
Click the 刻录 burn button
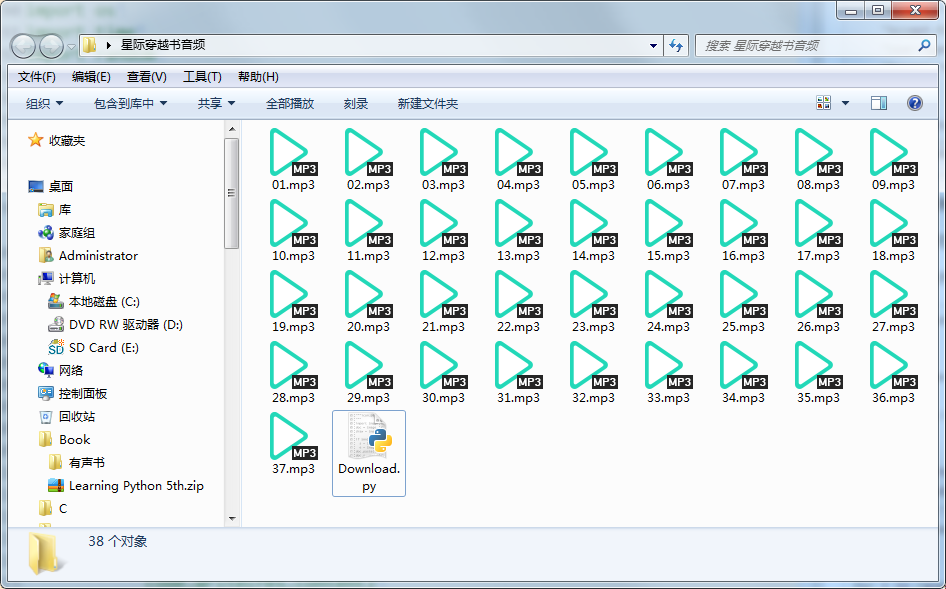click(x=356, y=104)
